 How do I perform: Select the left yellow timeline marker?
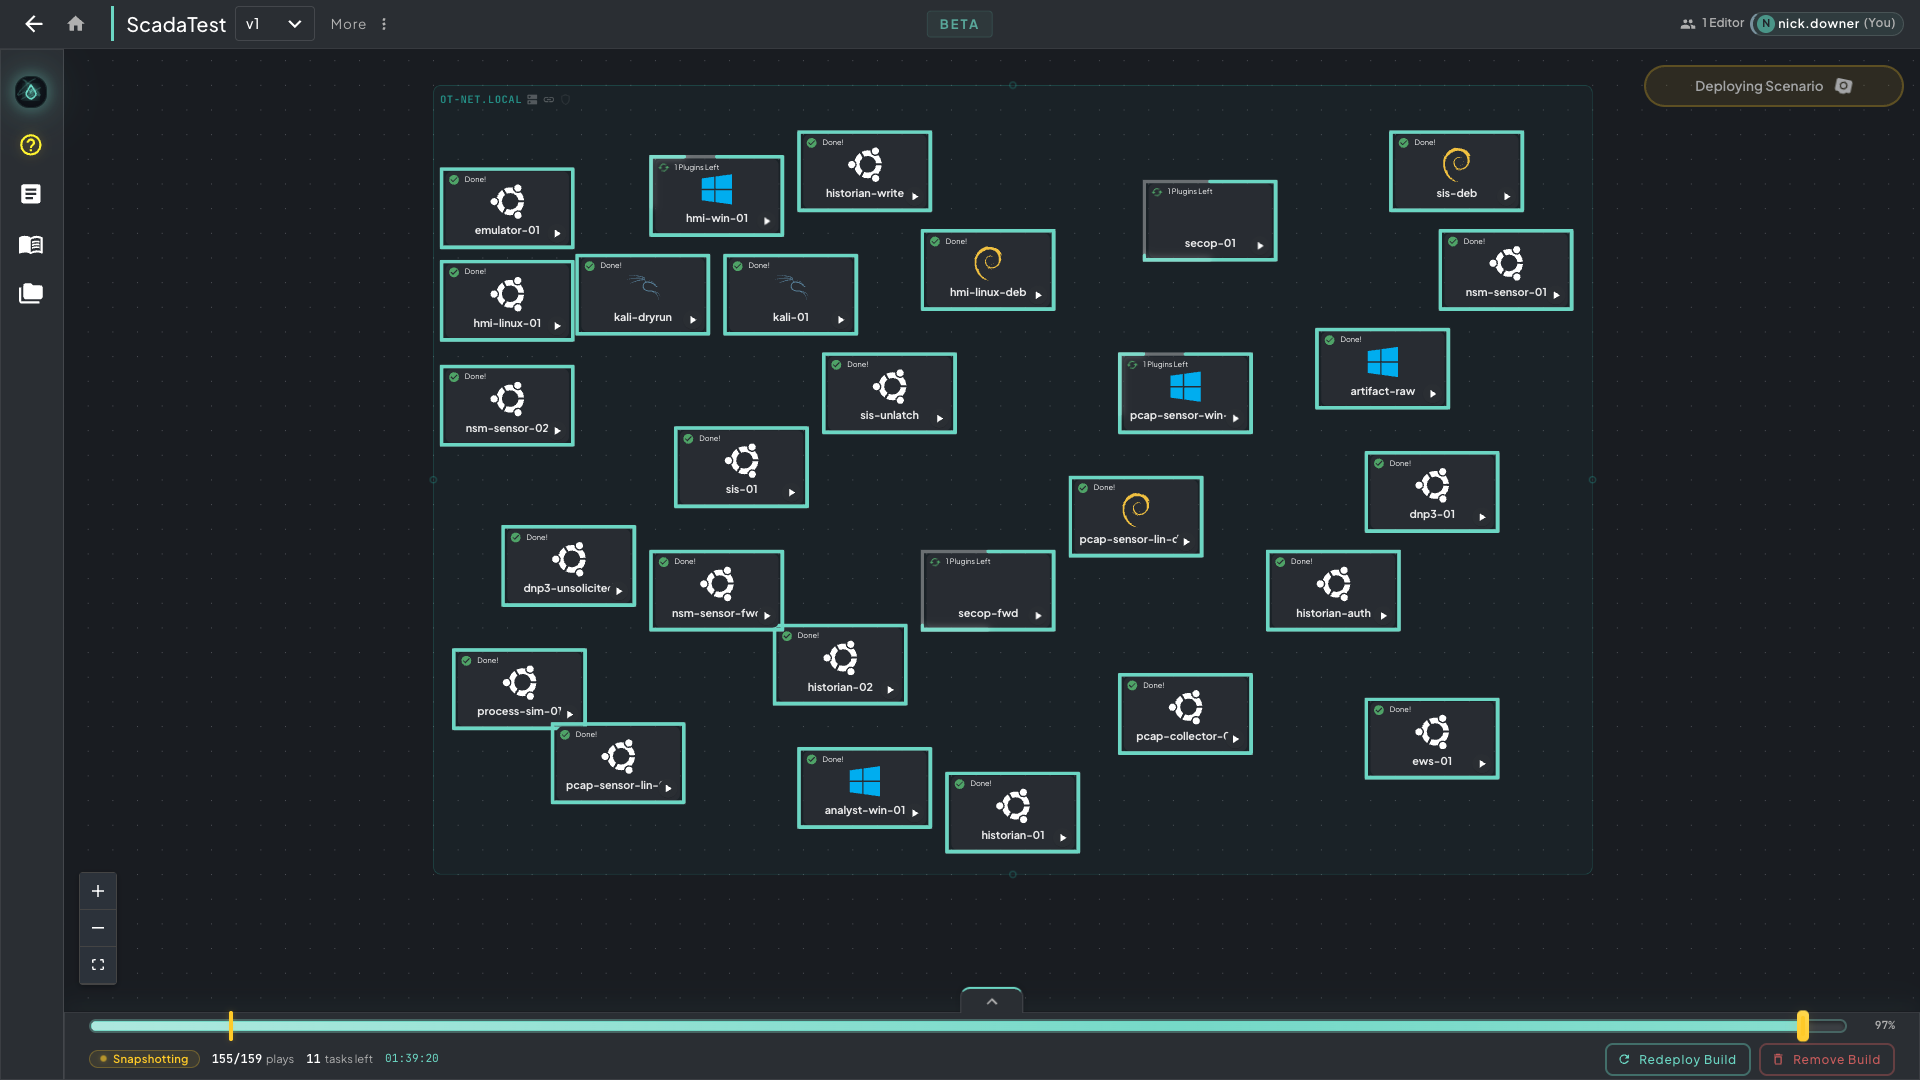click(231, 1025)
